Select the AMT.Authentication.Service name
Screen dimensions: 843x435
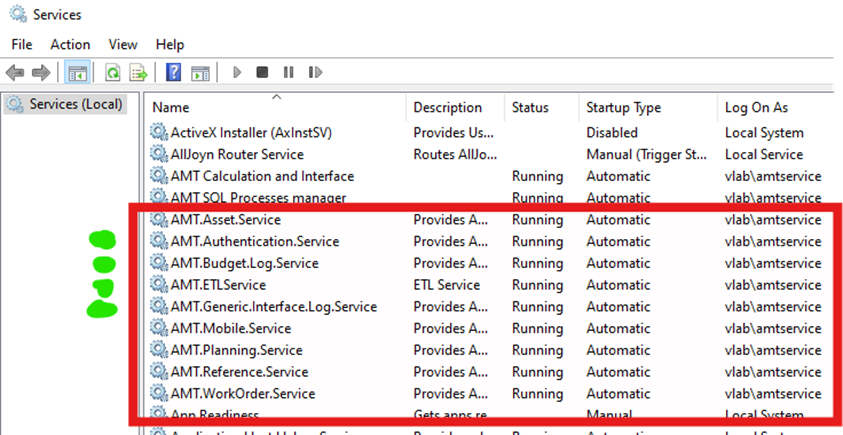click(255, 241)
